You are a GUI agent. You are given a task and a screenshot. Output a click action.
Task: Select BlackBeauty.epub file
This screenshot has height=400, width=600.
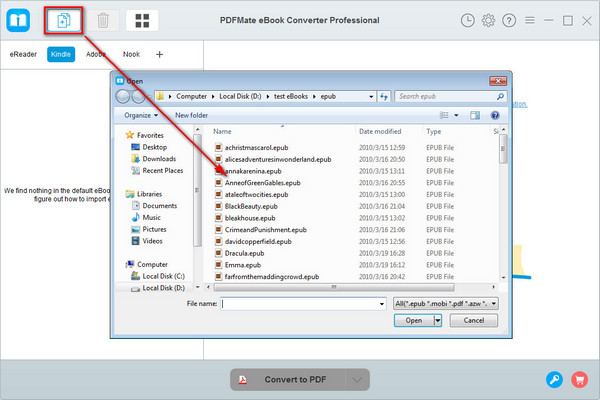246,206
